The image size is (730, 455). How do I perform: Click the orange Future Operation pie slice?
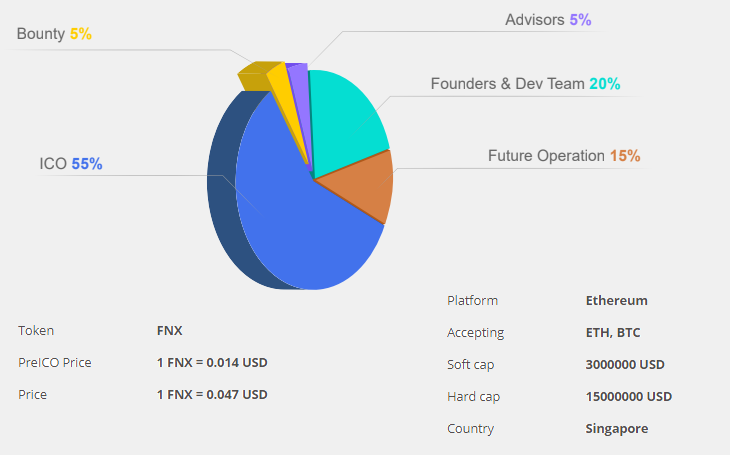pos(365,187)
